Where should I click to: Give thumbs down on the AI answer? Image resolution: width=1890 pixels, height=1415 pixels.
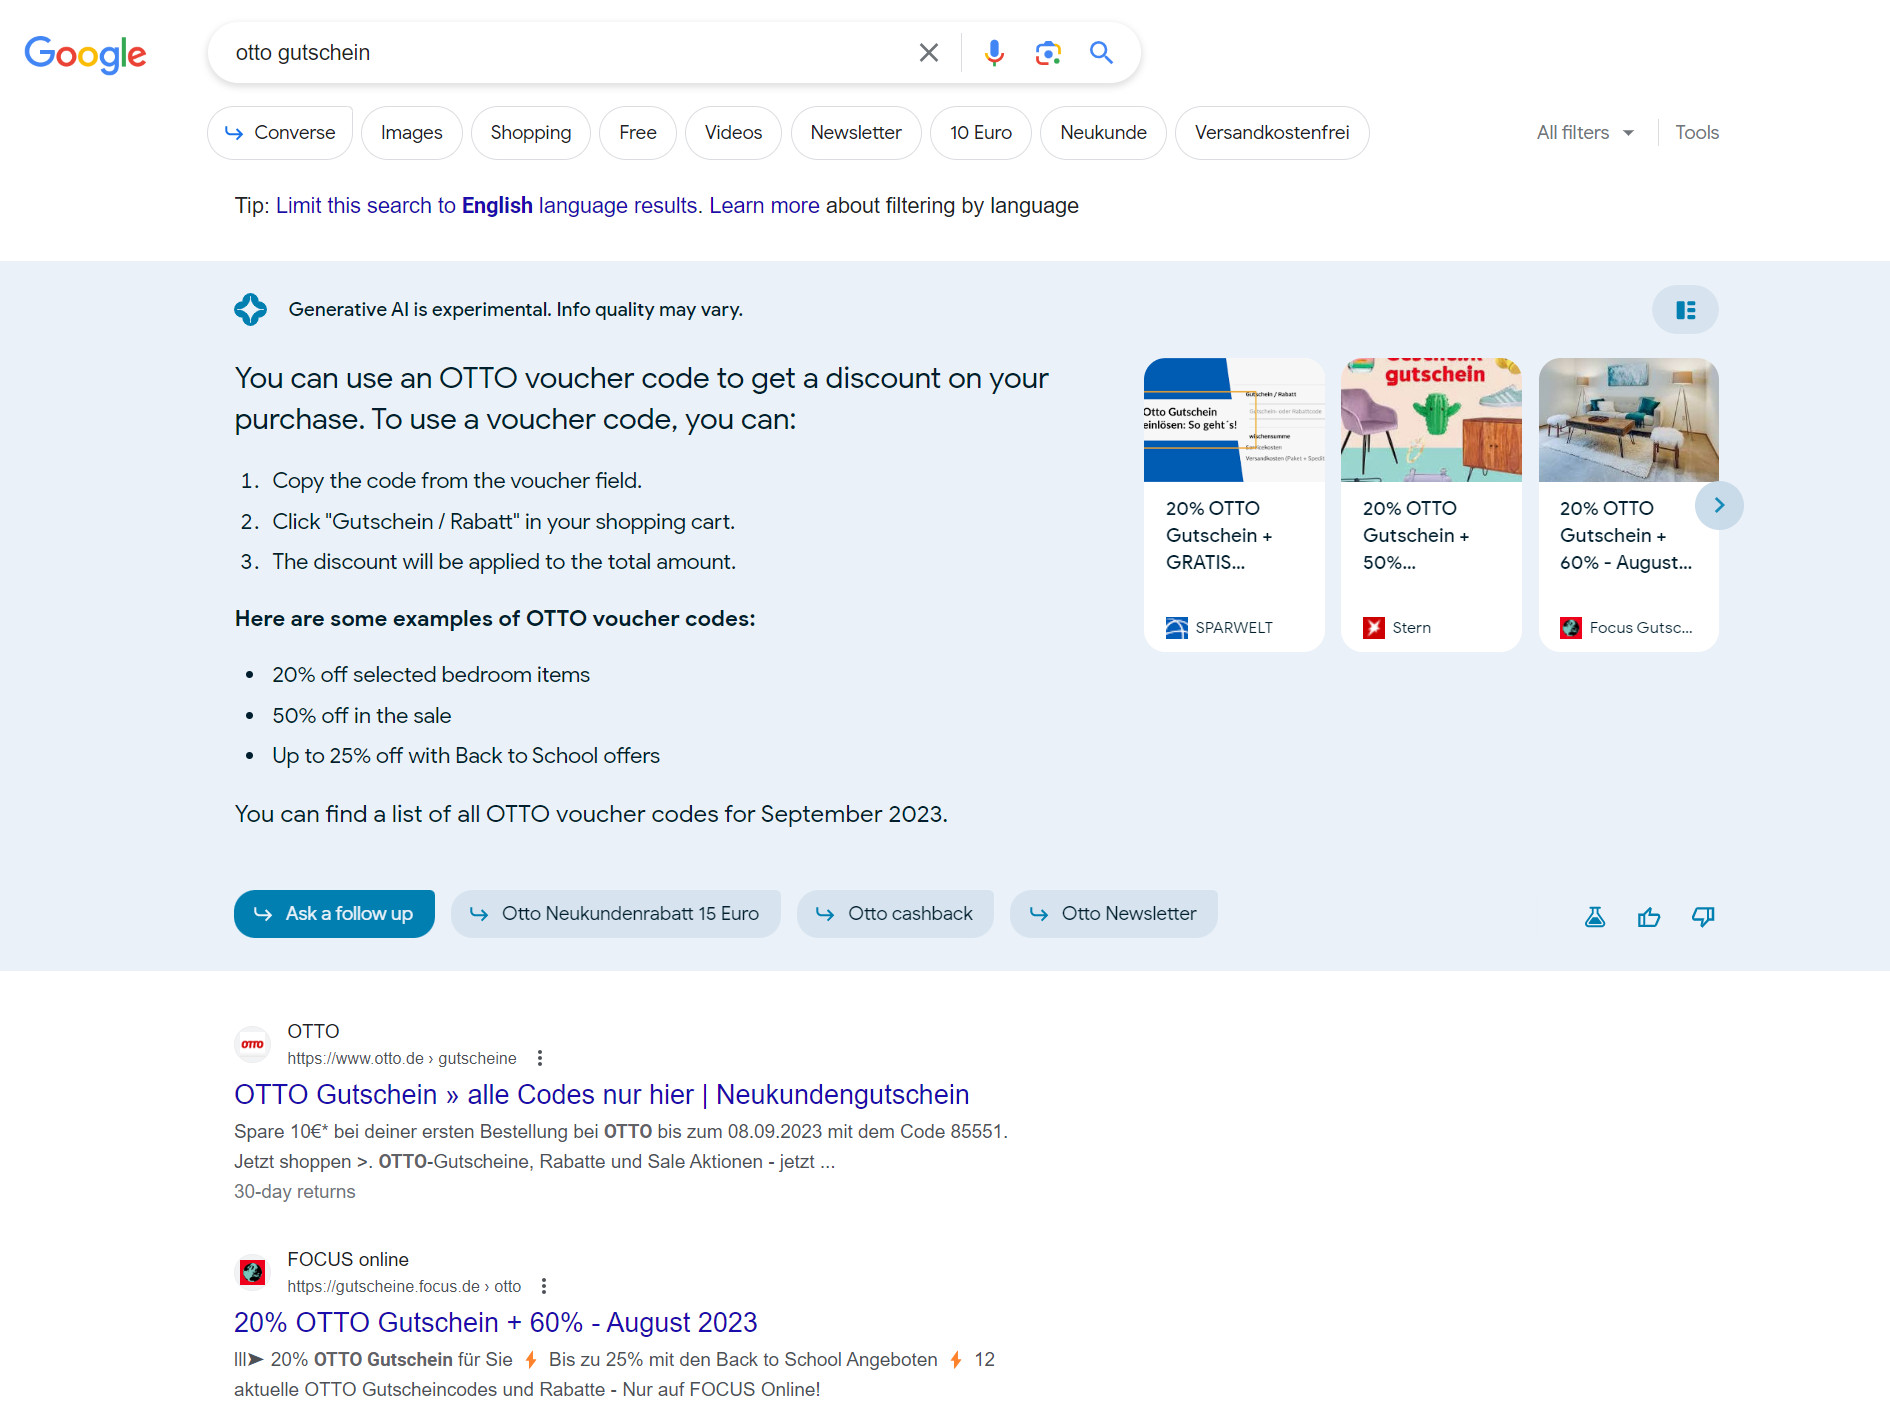(1702, 916)
